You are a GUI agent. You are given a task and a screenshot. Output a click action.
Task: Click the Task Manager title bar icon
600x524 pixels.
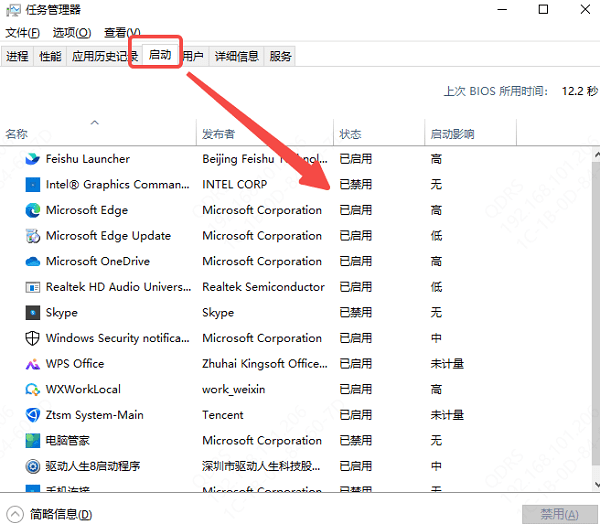coord(13,10)
